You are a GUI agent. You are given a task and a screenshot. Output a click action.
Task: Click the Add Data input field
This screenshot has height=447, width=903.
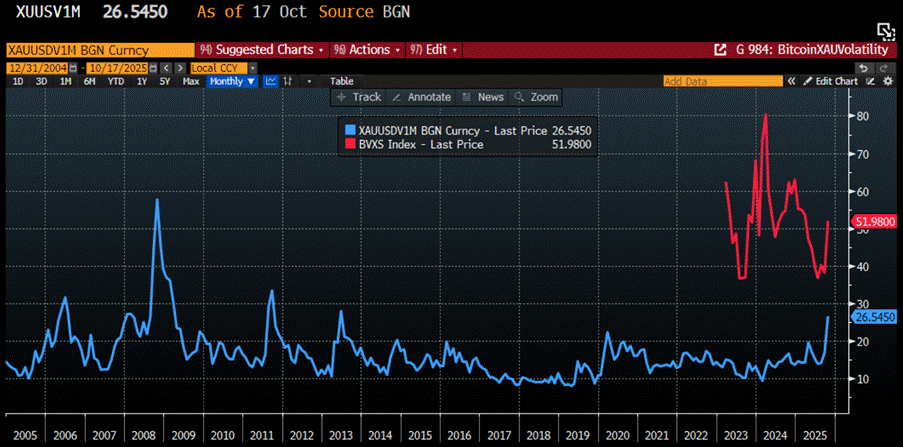[723, 81]
